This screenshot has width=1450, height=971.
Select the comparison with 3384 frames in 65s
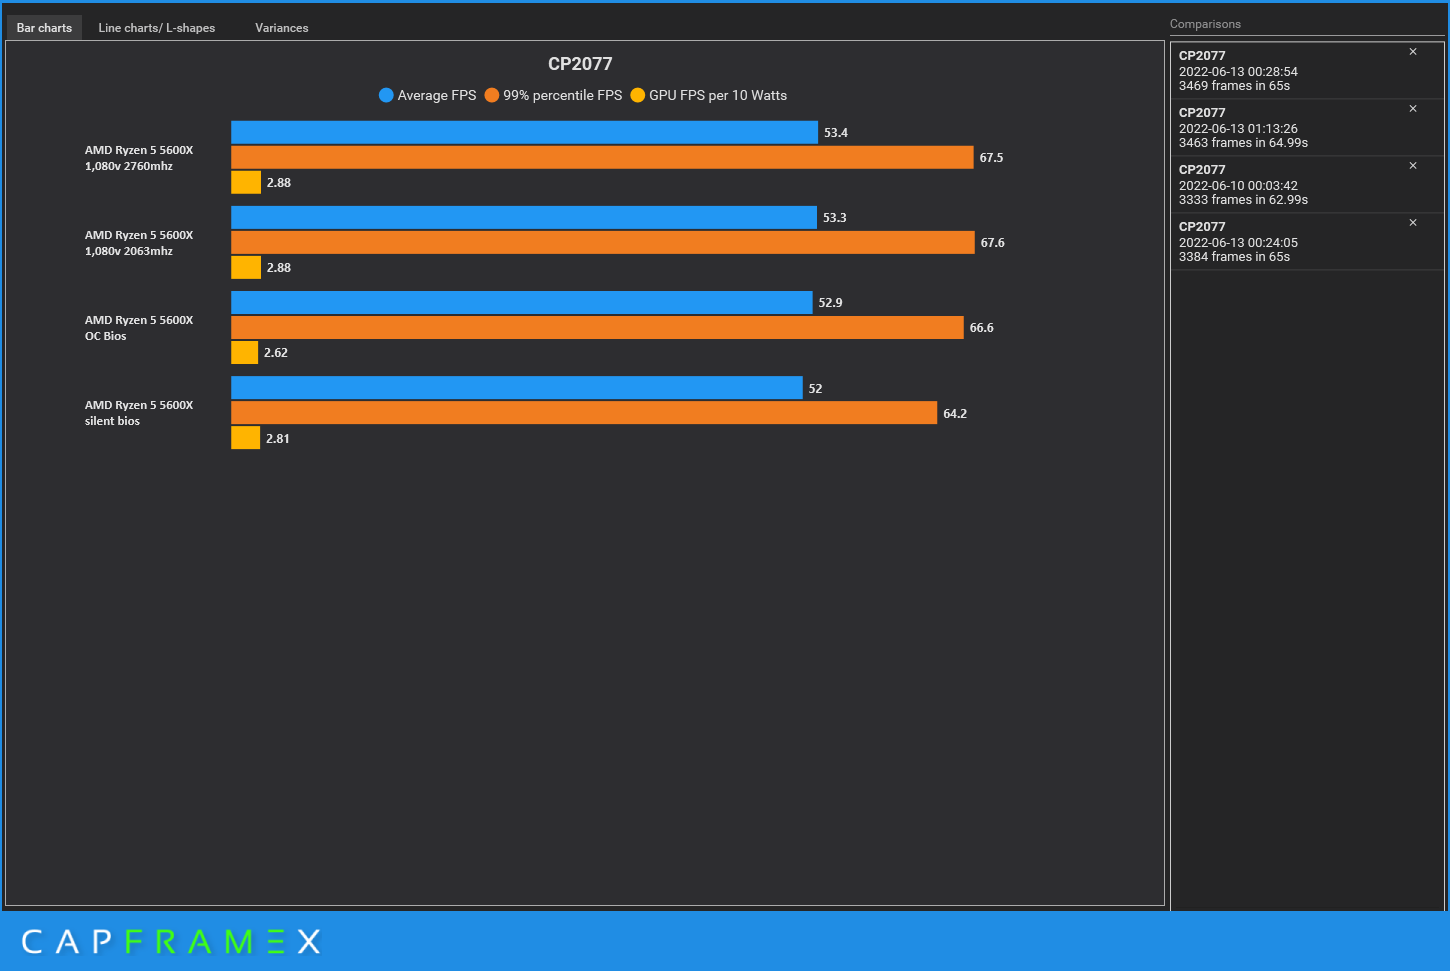1306,242
